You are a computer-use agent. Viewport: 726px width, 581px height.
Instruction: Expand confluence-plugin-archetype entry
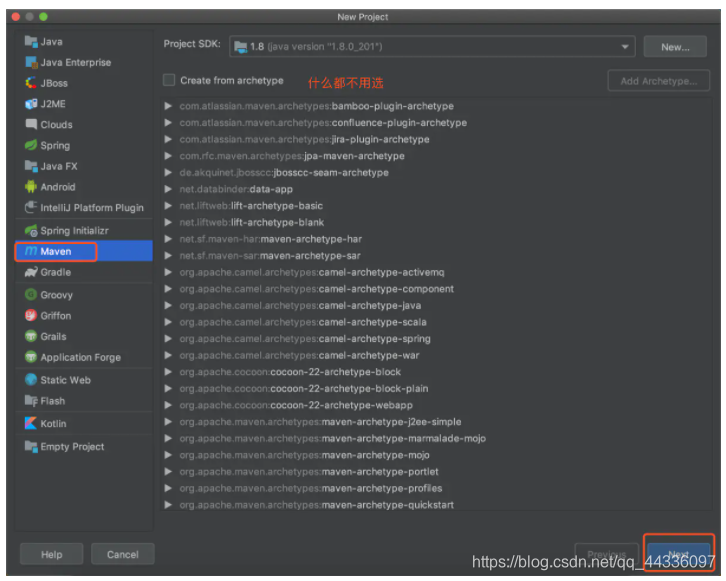[168, 123]
